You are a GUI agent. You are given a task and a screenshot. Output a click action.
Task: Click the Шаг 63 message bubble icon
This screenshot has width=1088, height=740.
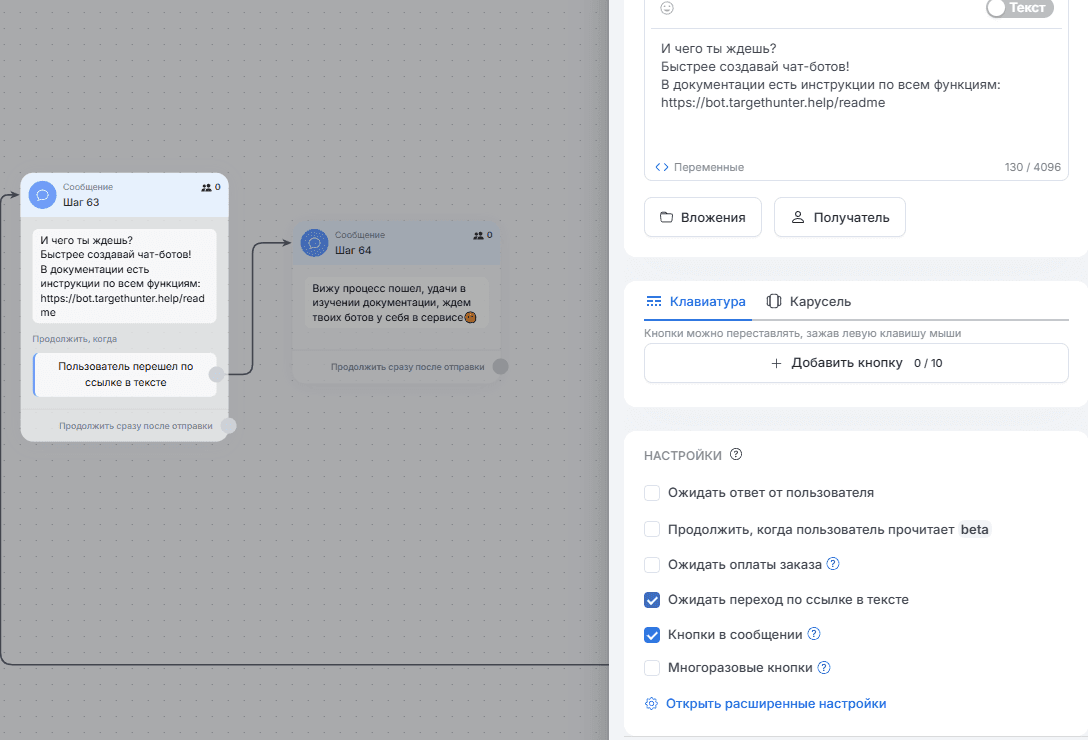point(42,195)
